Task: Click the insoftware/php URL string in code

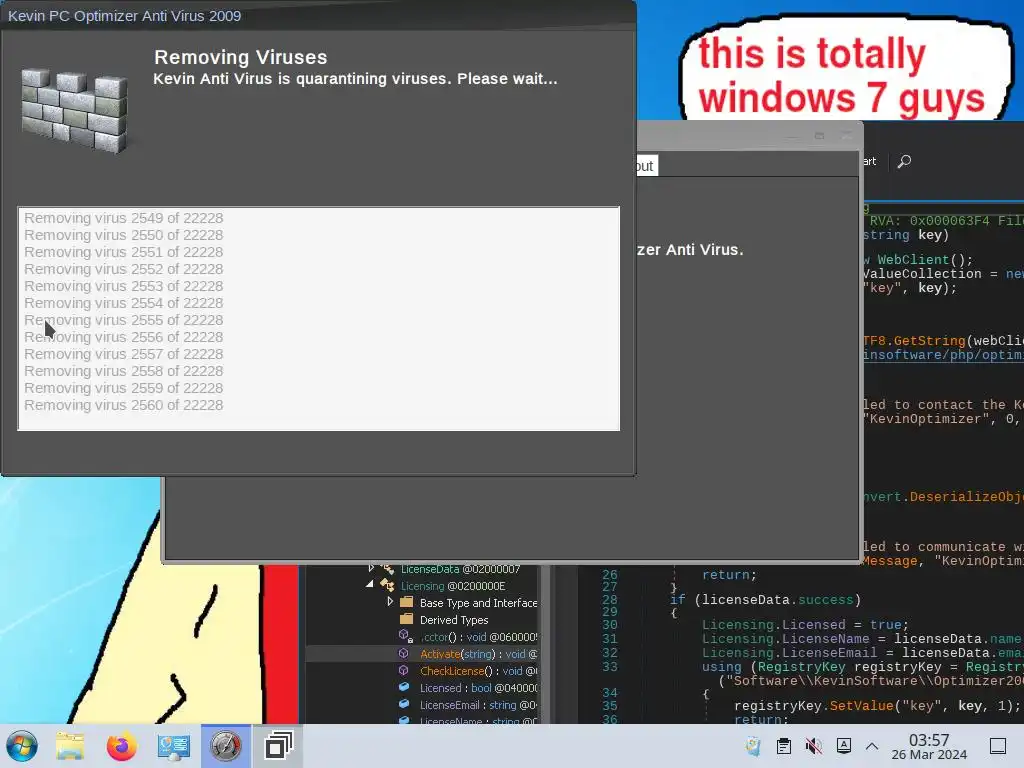Action: [x=943, y=355]
